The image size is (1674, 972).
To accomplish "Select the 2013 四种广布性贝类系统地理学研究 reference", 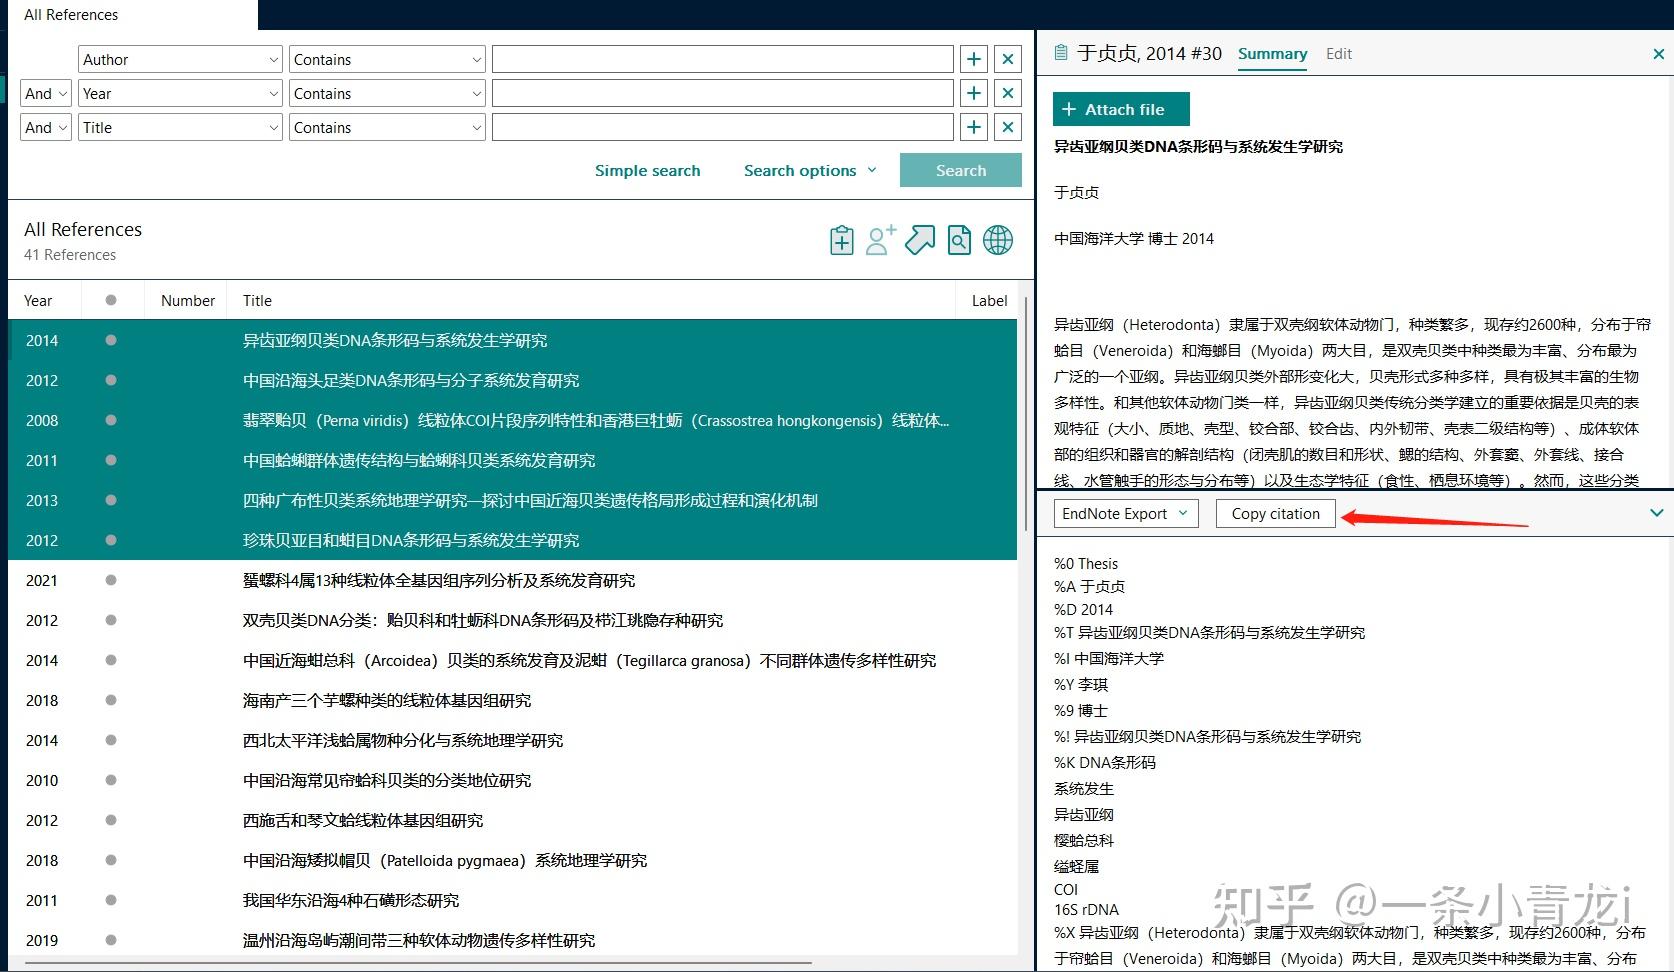I will [x=512, y=500].
